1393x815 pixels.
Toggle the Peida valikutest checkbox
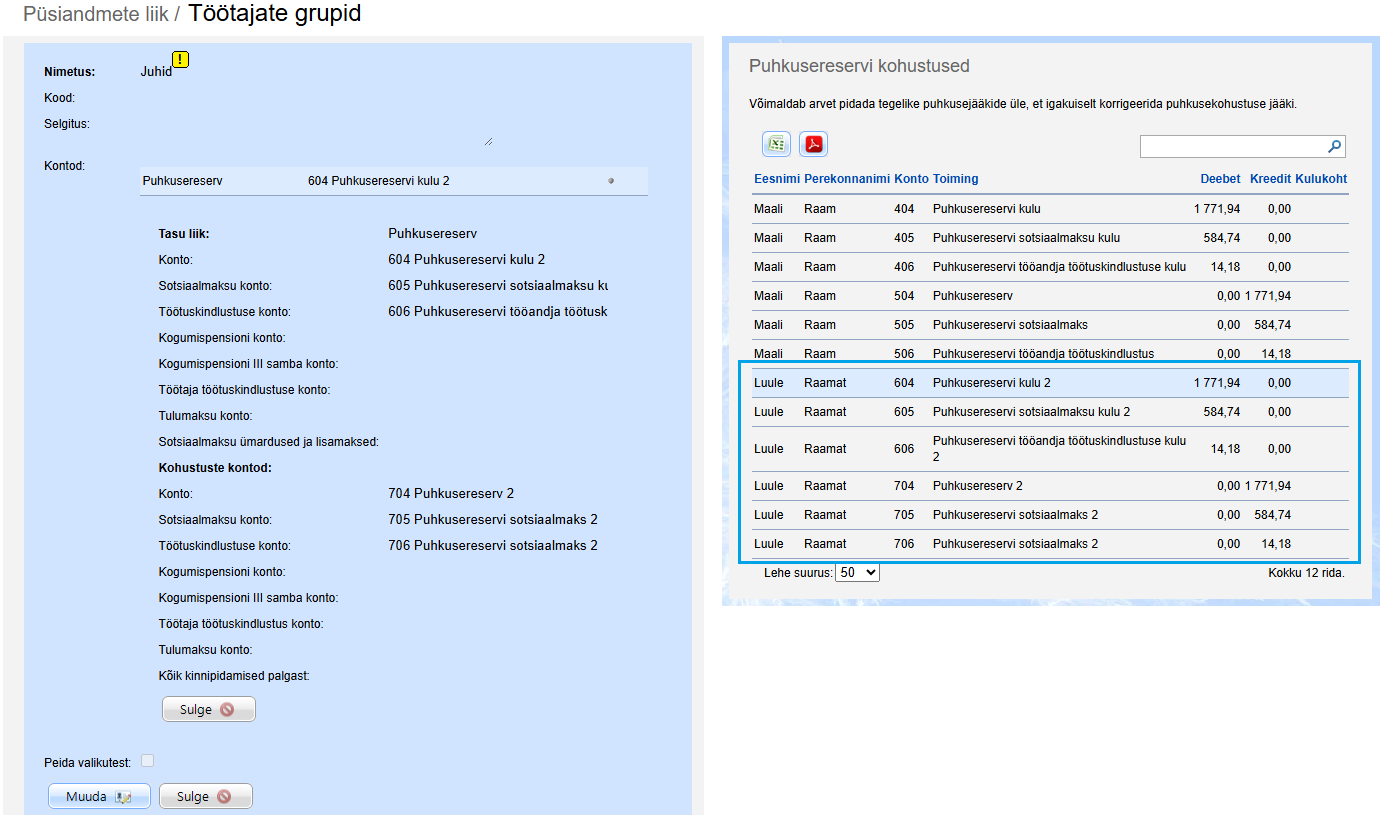pyautogui.click(x=147, y=761)
